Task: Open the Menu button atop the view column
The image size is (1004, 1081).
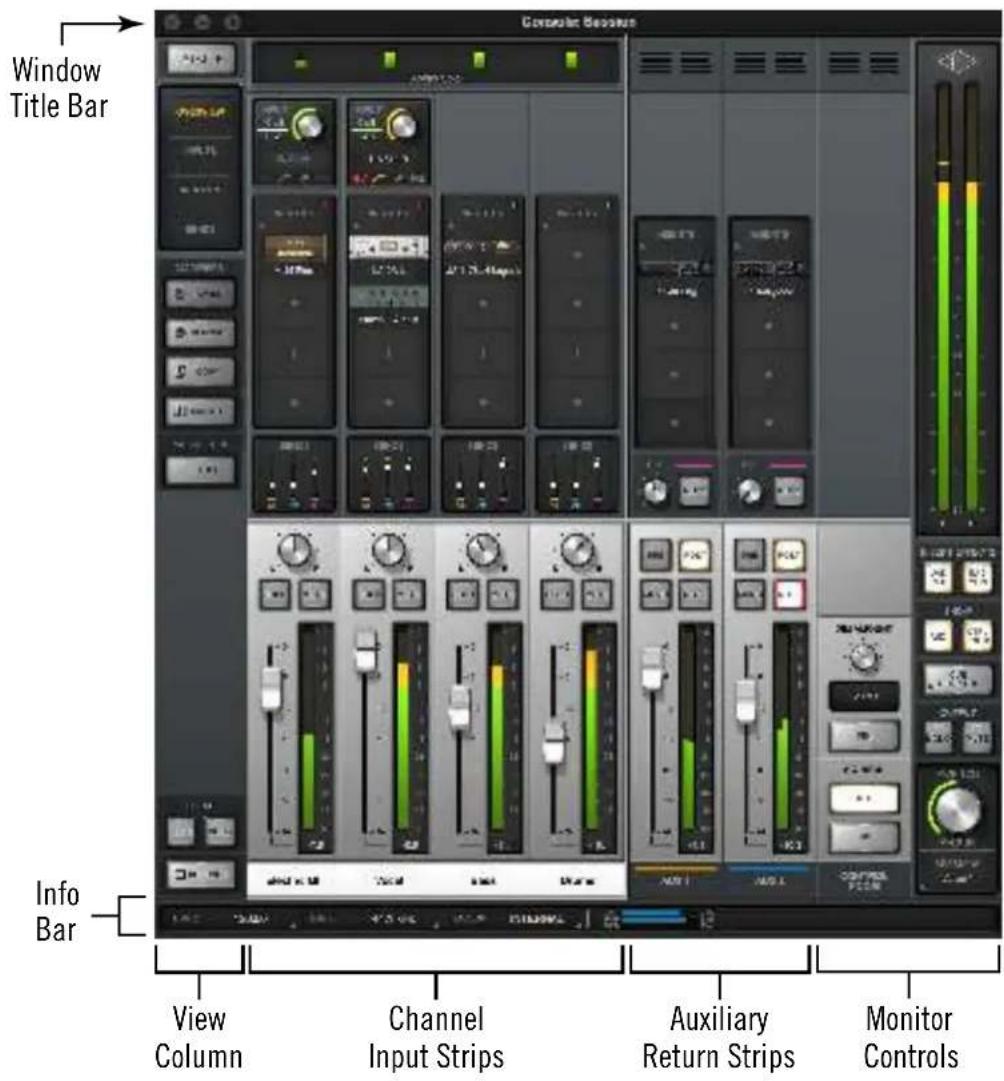Action: pos(201,59)
